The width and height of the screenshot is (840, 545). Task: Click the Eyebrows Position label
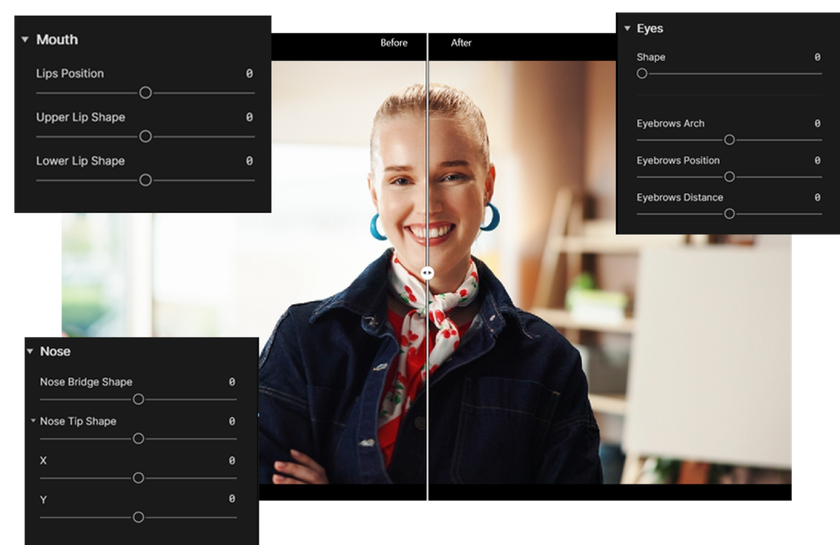[678, 160]
